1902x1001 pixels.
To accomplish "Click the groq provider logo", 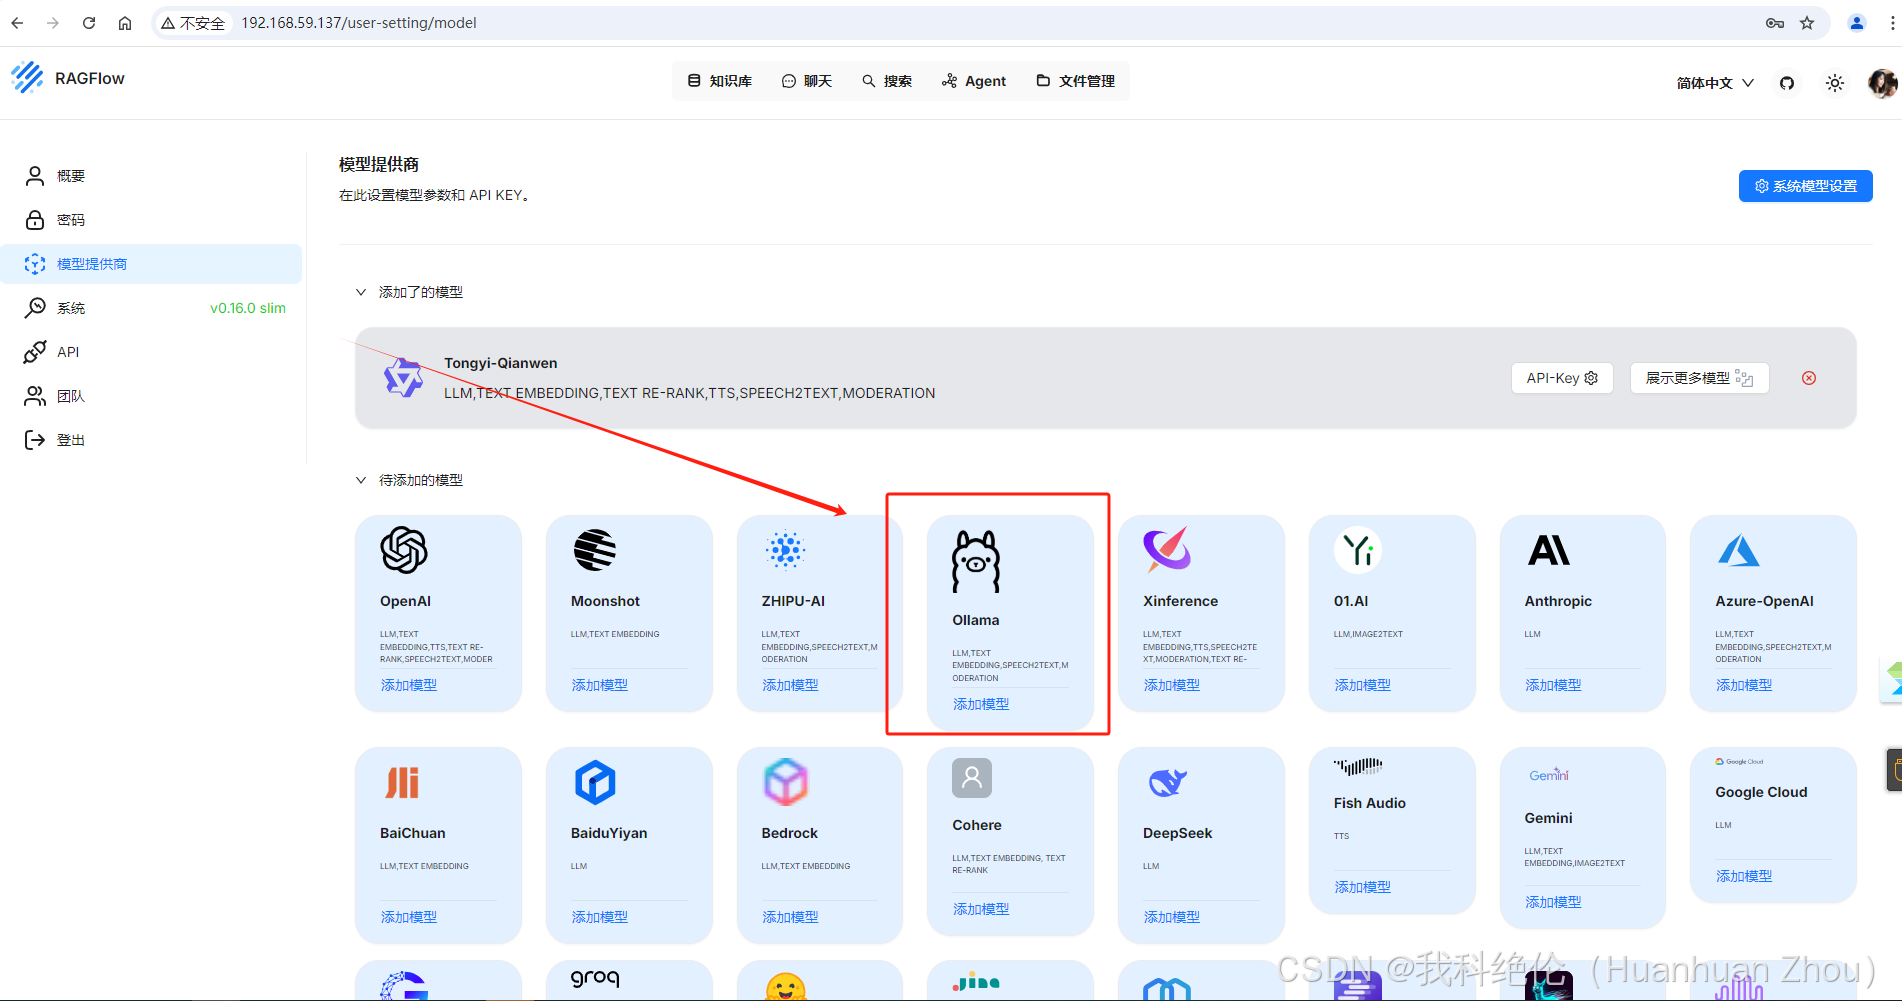I will [x=595, y=978].
